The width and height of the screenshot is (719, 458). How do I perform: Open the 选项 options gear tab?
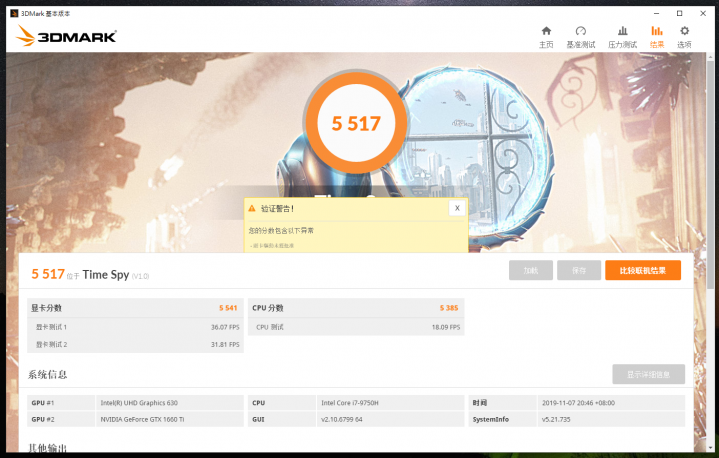tap(684, 37)
